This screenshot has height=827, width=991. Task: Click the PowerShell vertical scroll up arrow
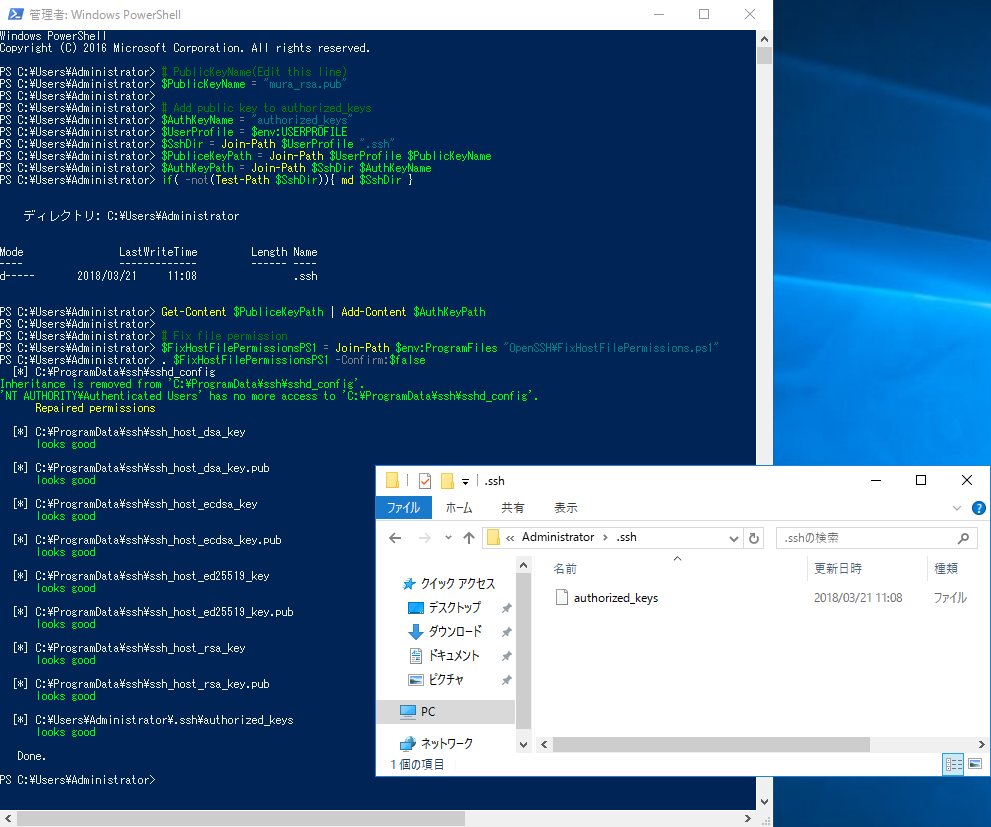(764, 39)
